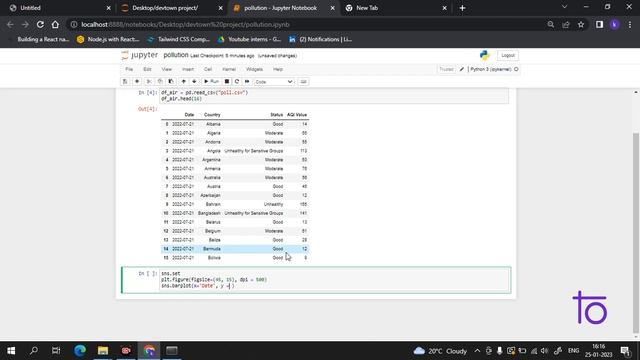Click the Jupyter logo
Image resolution: width=640 pixels, height=360 pixels.
click(x=140, y=55)
